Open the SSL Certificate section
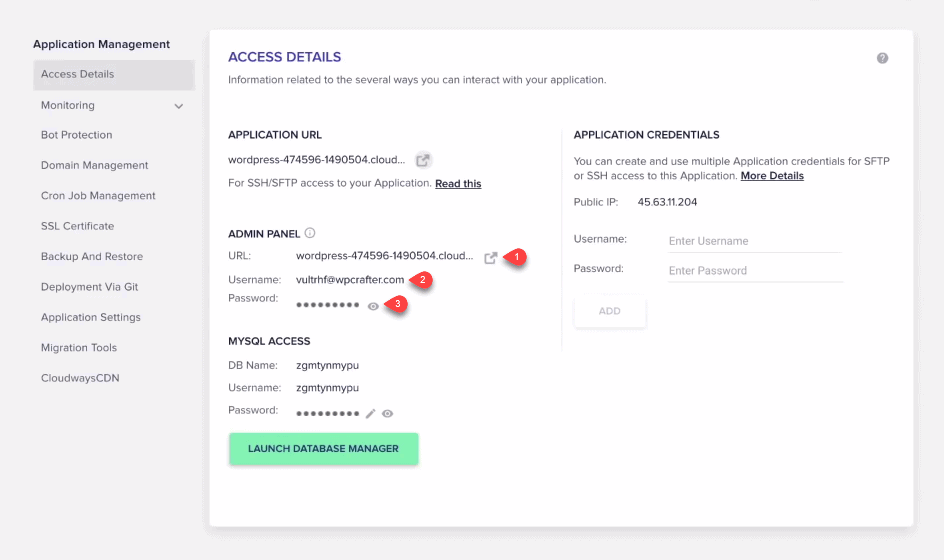This screenshot has height=560, width=944. tap(78, 226)
